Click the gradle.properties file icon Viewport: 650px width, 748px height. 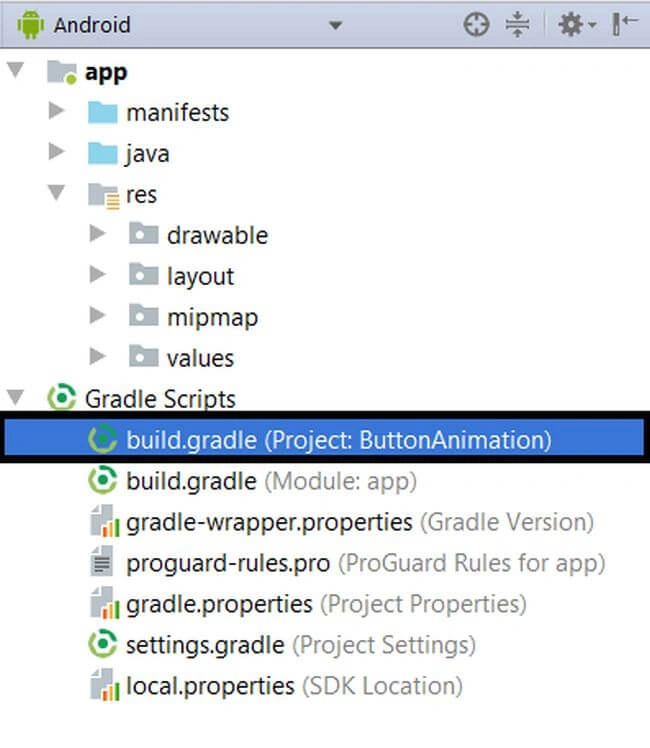[104, 603]
